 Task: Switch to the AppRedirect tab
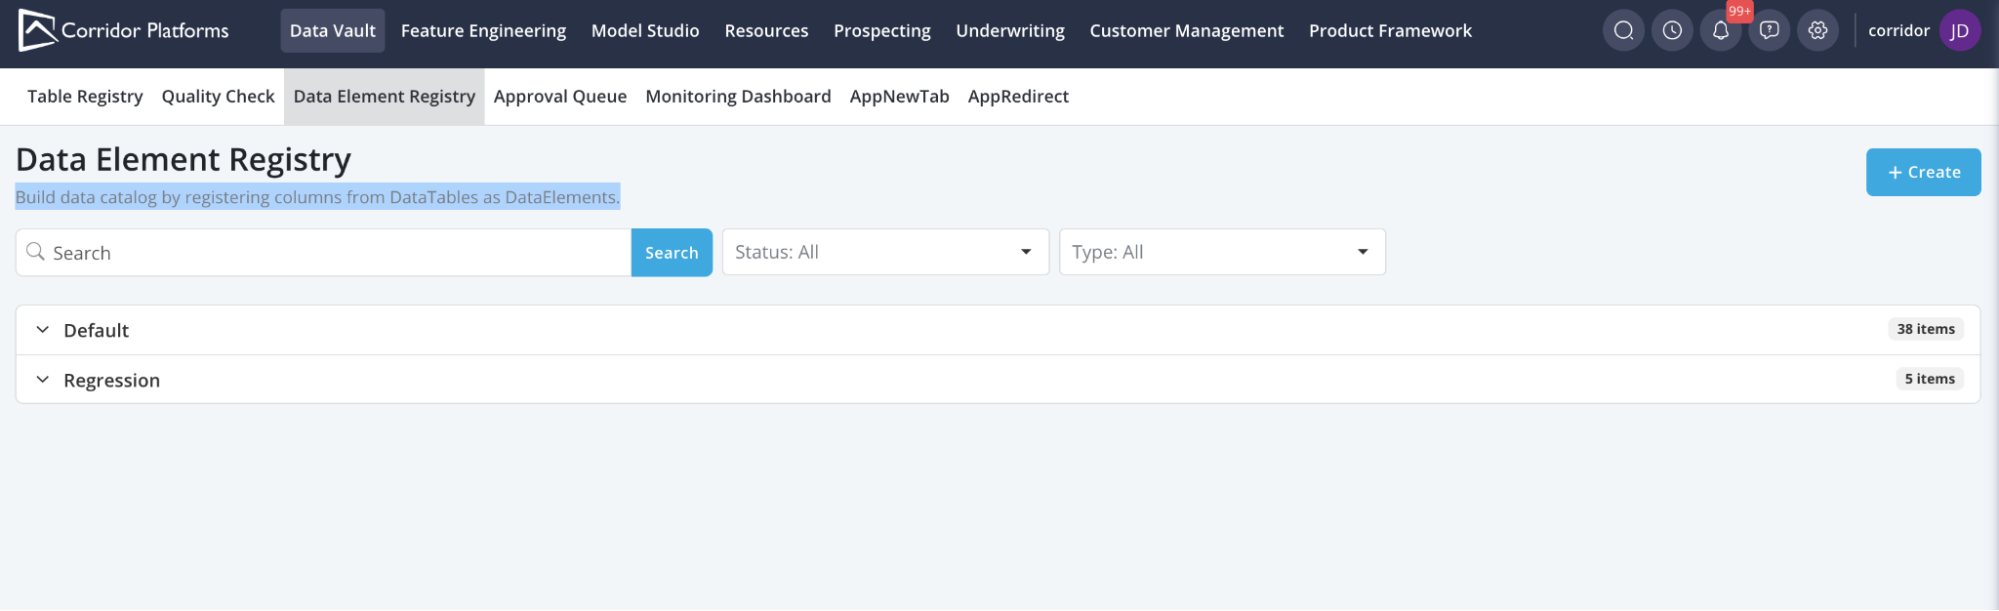1018,97
